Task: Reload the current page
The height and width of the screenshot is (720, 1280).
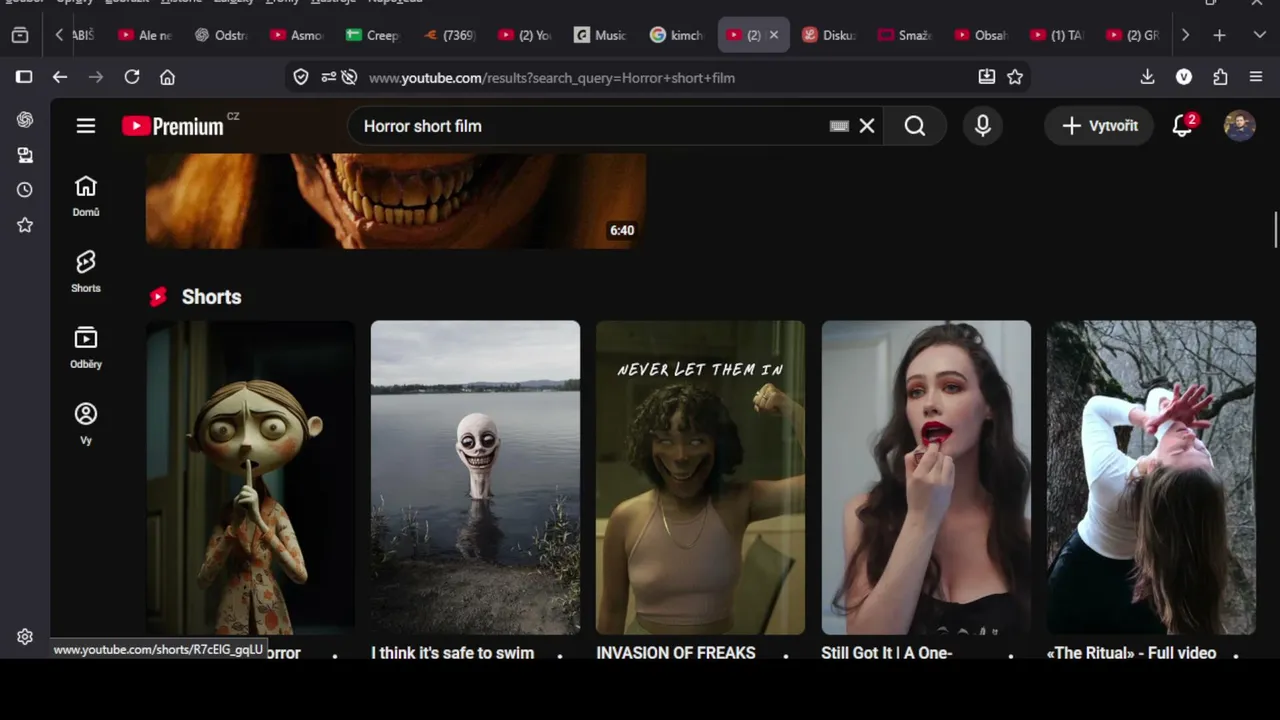Action: click(x=132, y=77)
